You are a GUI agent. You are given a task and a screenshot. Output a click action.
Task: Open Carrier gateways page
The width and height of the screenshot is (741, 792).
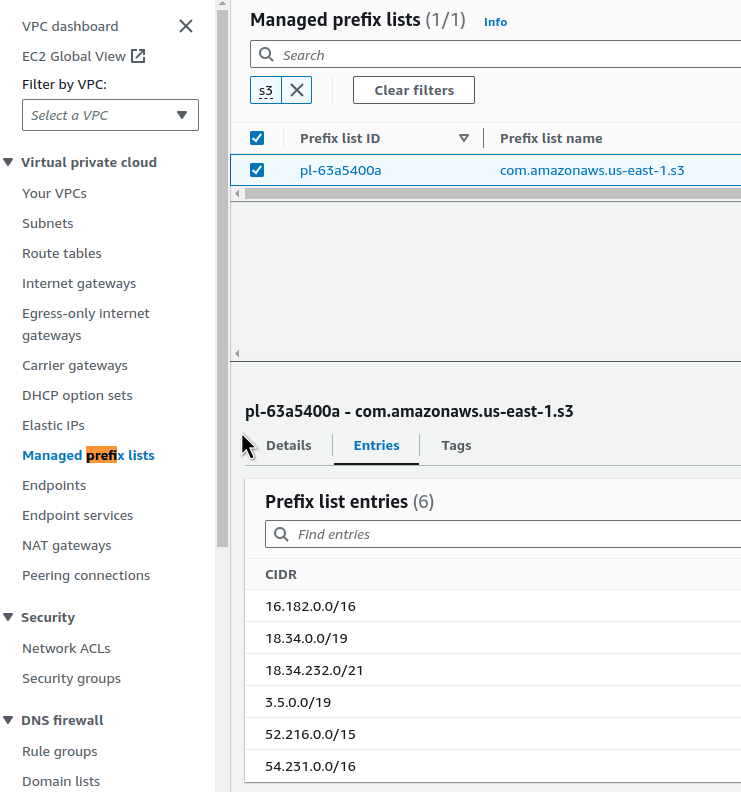tap(75, 366)
